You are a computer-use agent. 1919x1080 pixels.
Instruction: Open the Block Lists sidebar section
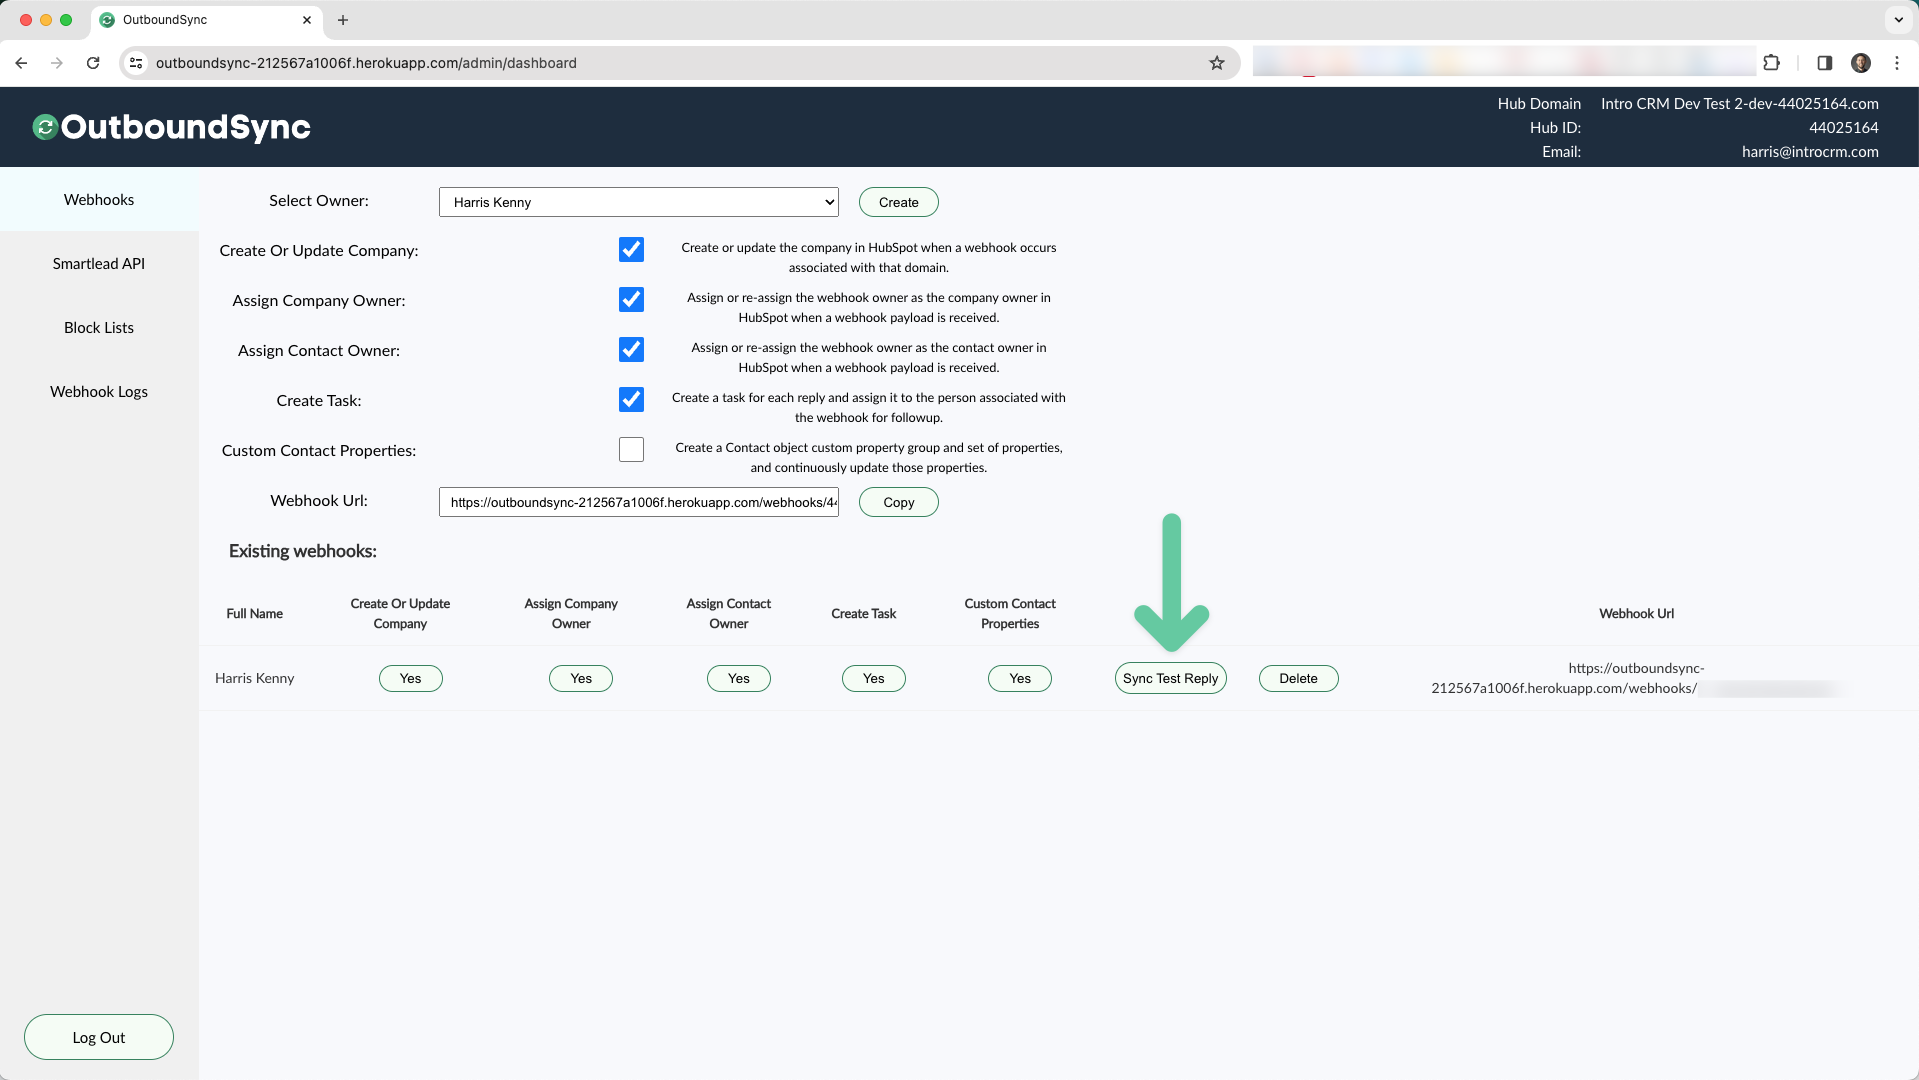tap(99, 328)
